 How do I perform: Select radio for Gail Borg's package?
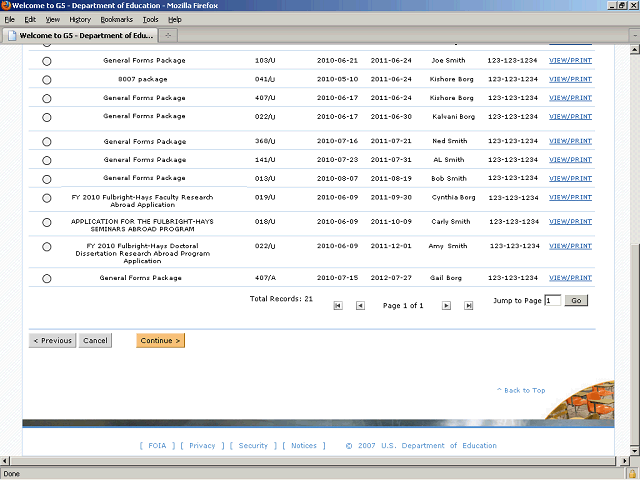pos(47,279)
